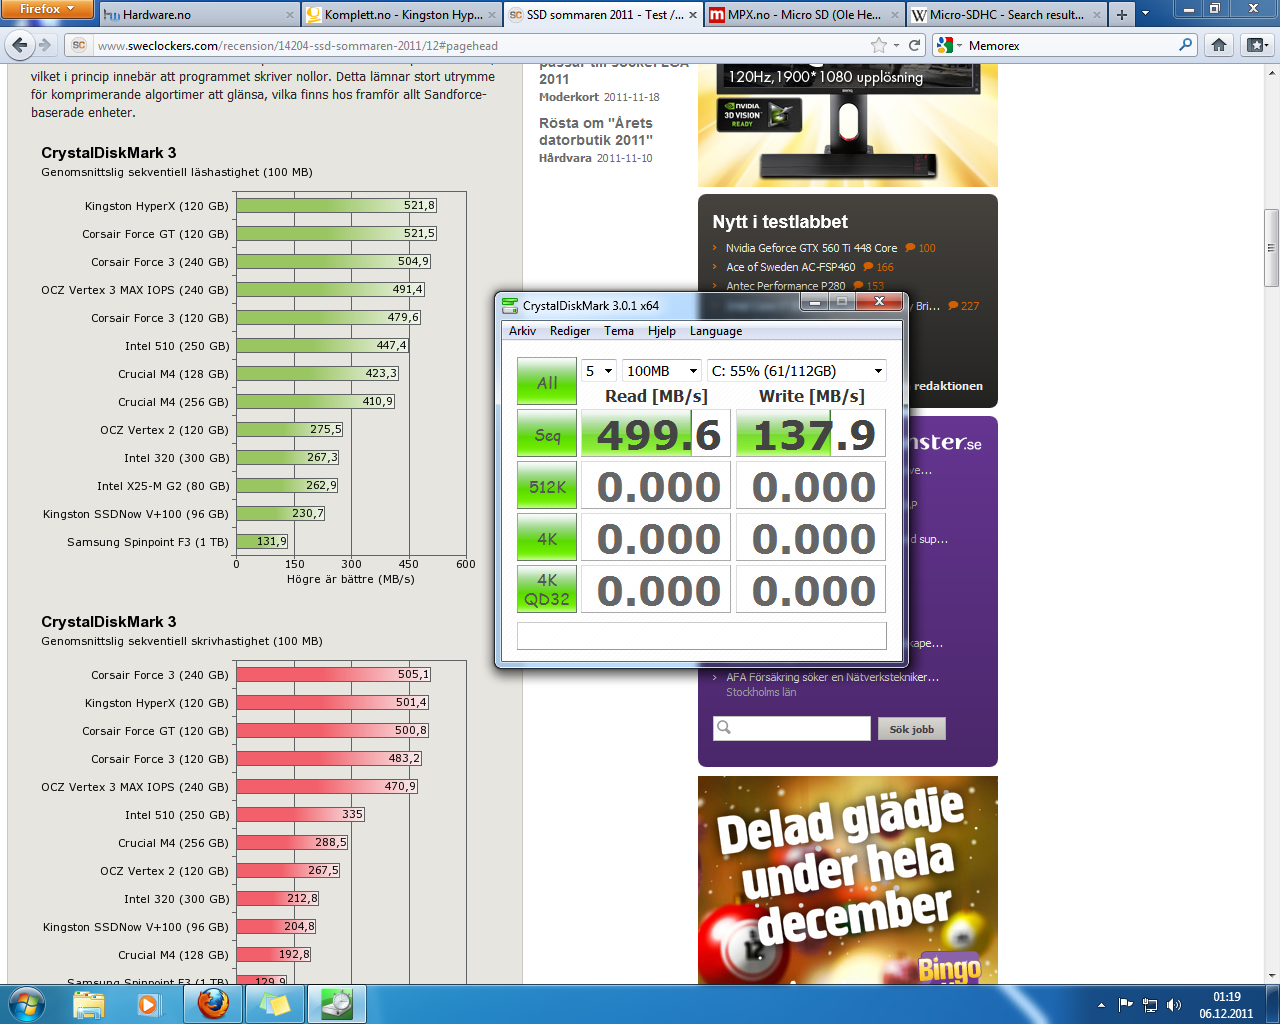Reload the current page
Viewport: 1280px width, 1024px height.
(x=914, y=45)
